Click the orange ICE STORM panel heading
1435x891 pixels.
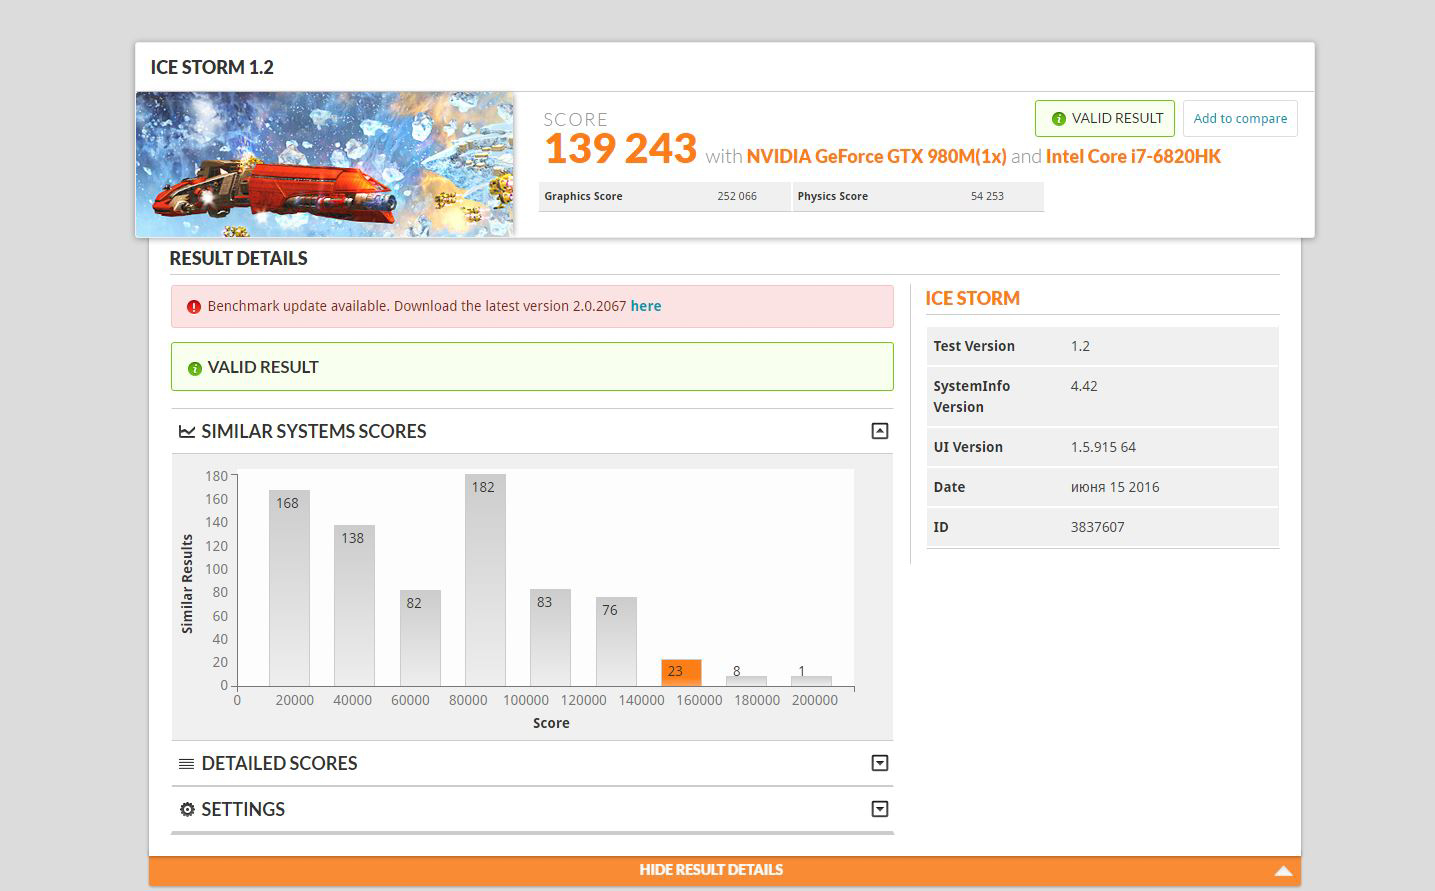(x=973, y=298)
